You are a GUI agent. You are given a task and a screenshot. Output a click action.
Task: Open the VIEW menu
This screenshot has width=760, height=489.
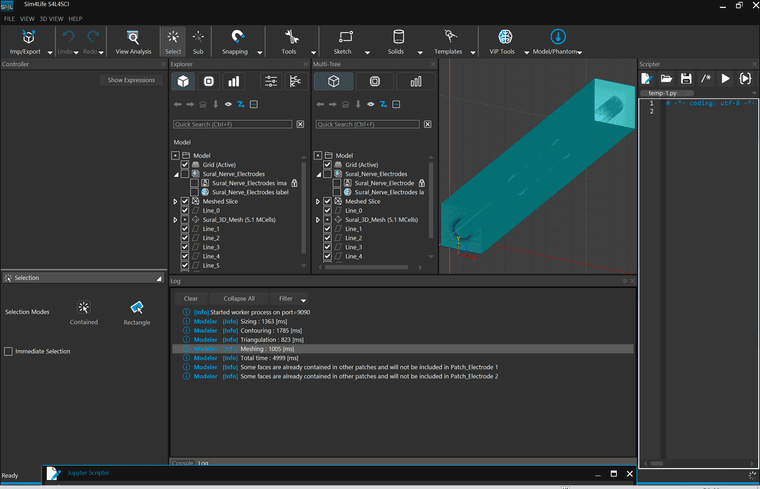tap(27, 19)
